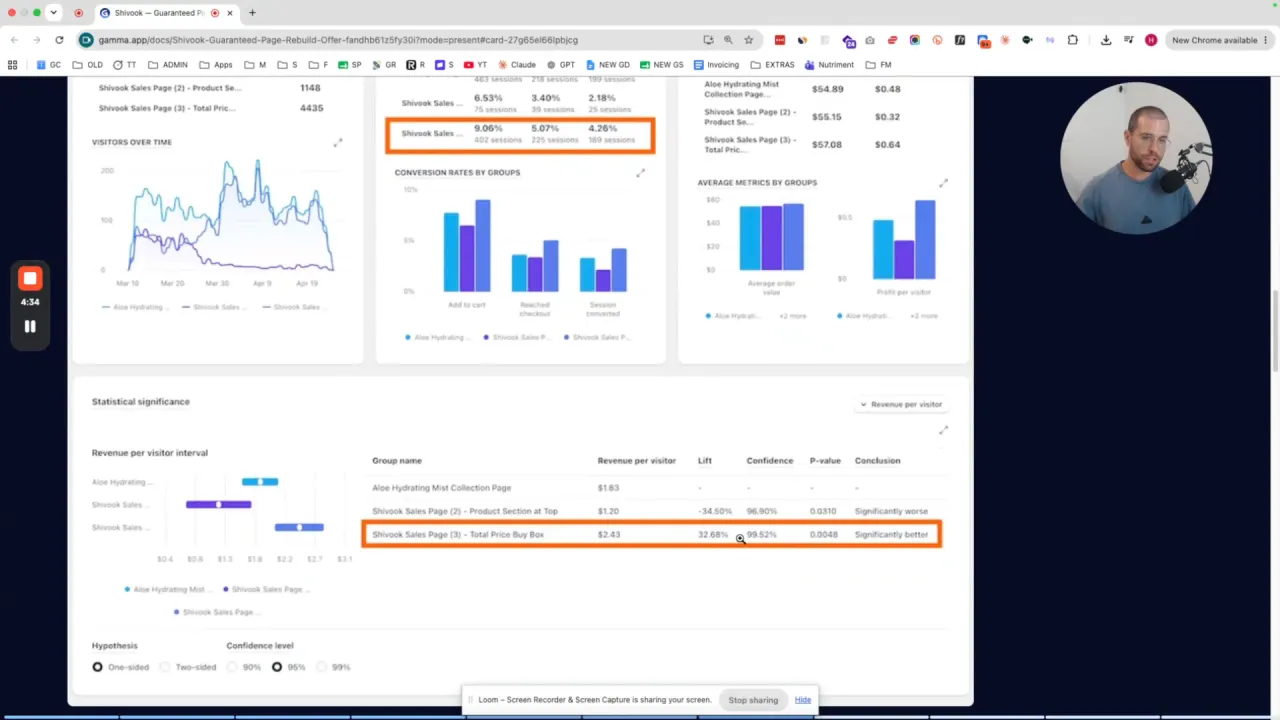Open the GC bookmark
The width and height of the screenshot is (1280, 720).
pos(49,65)
